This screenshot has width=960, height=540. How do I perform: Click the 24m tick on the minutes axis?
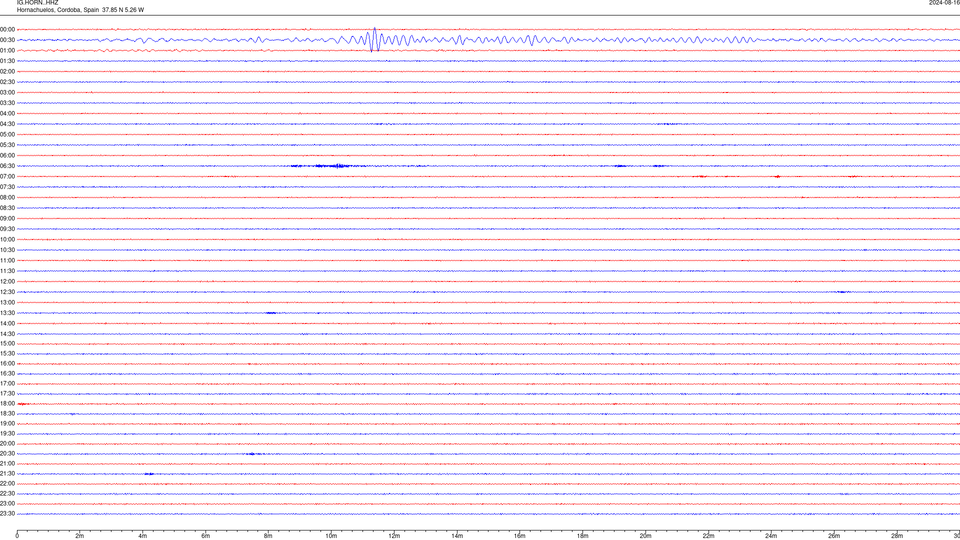click(771, 536)
